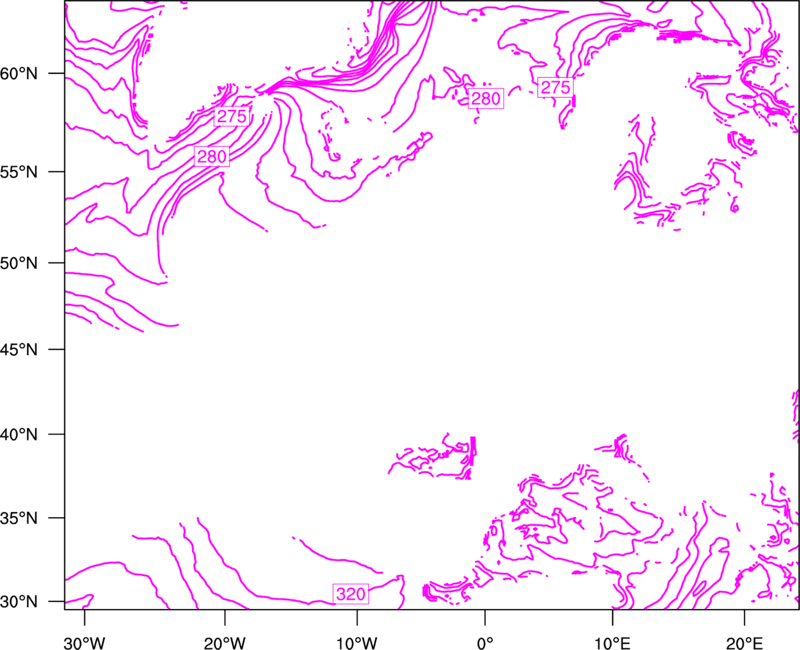Viewport: 800px width, 650px height.
Task: Select the 60°N latitude axis label
Action: (19, 74)
